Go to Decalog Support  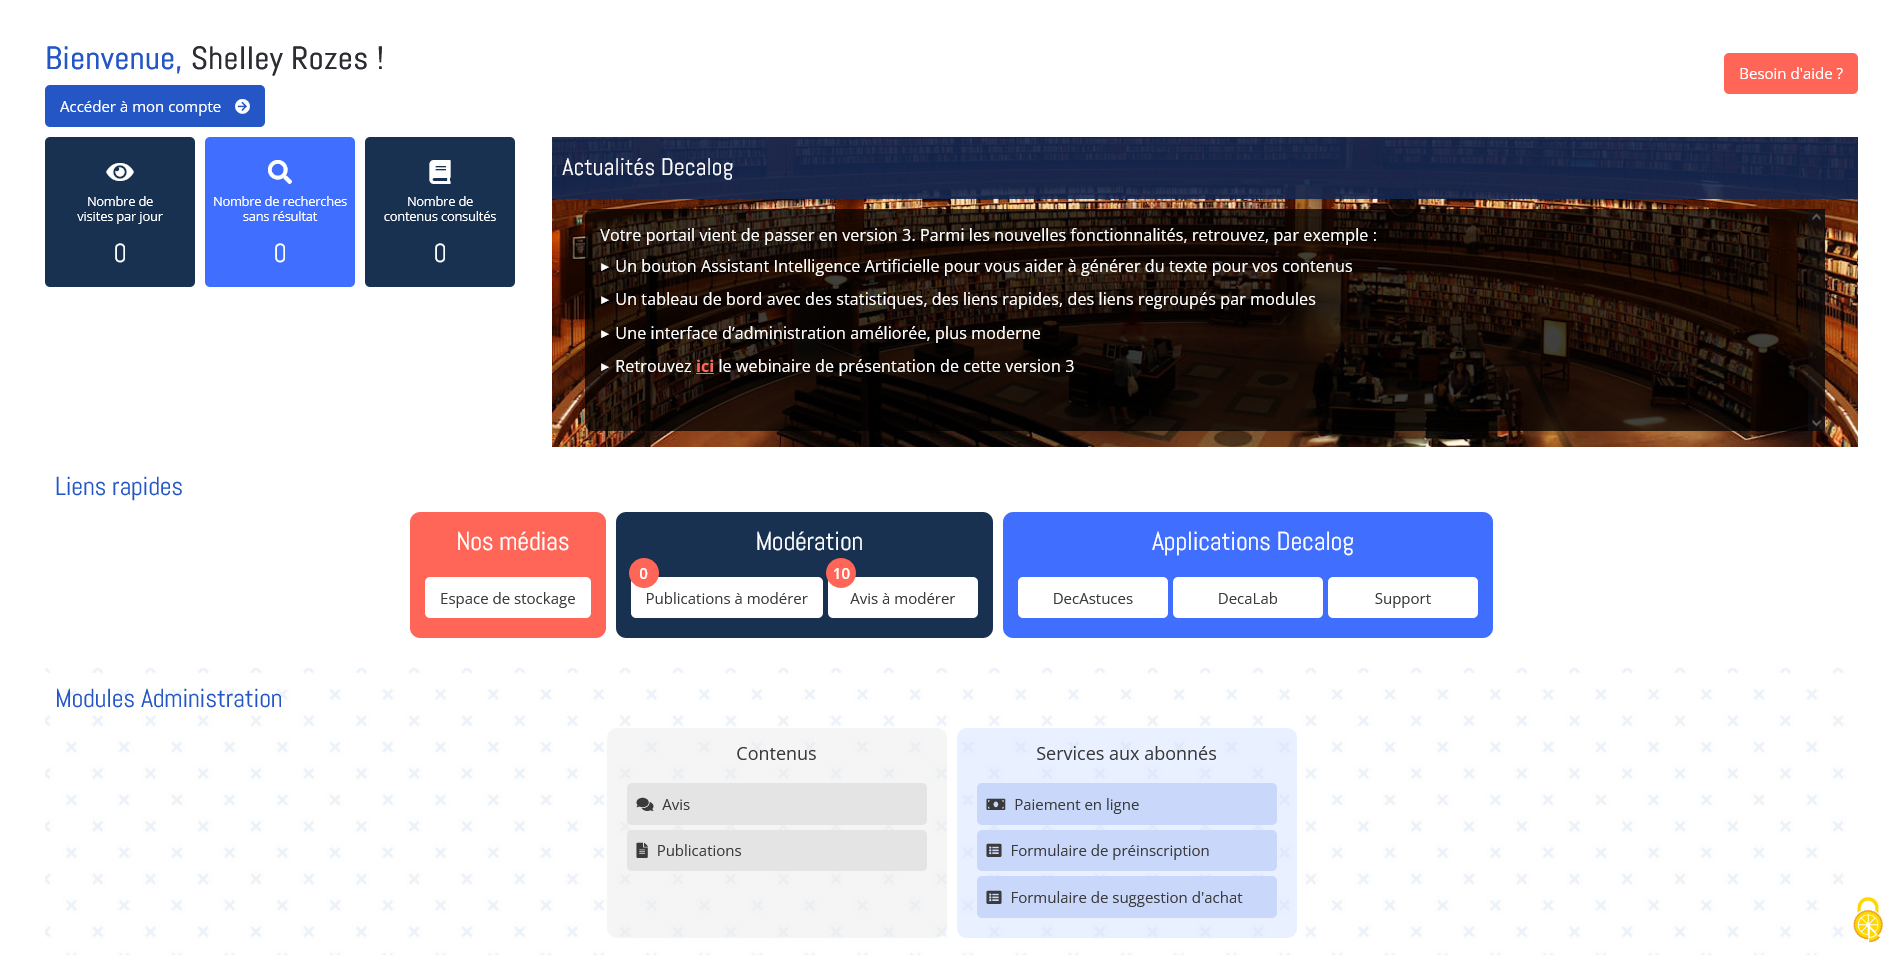1402,599
